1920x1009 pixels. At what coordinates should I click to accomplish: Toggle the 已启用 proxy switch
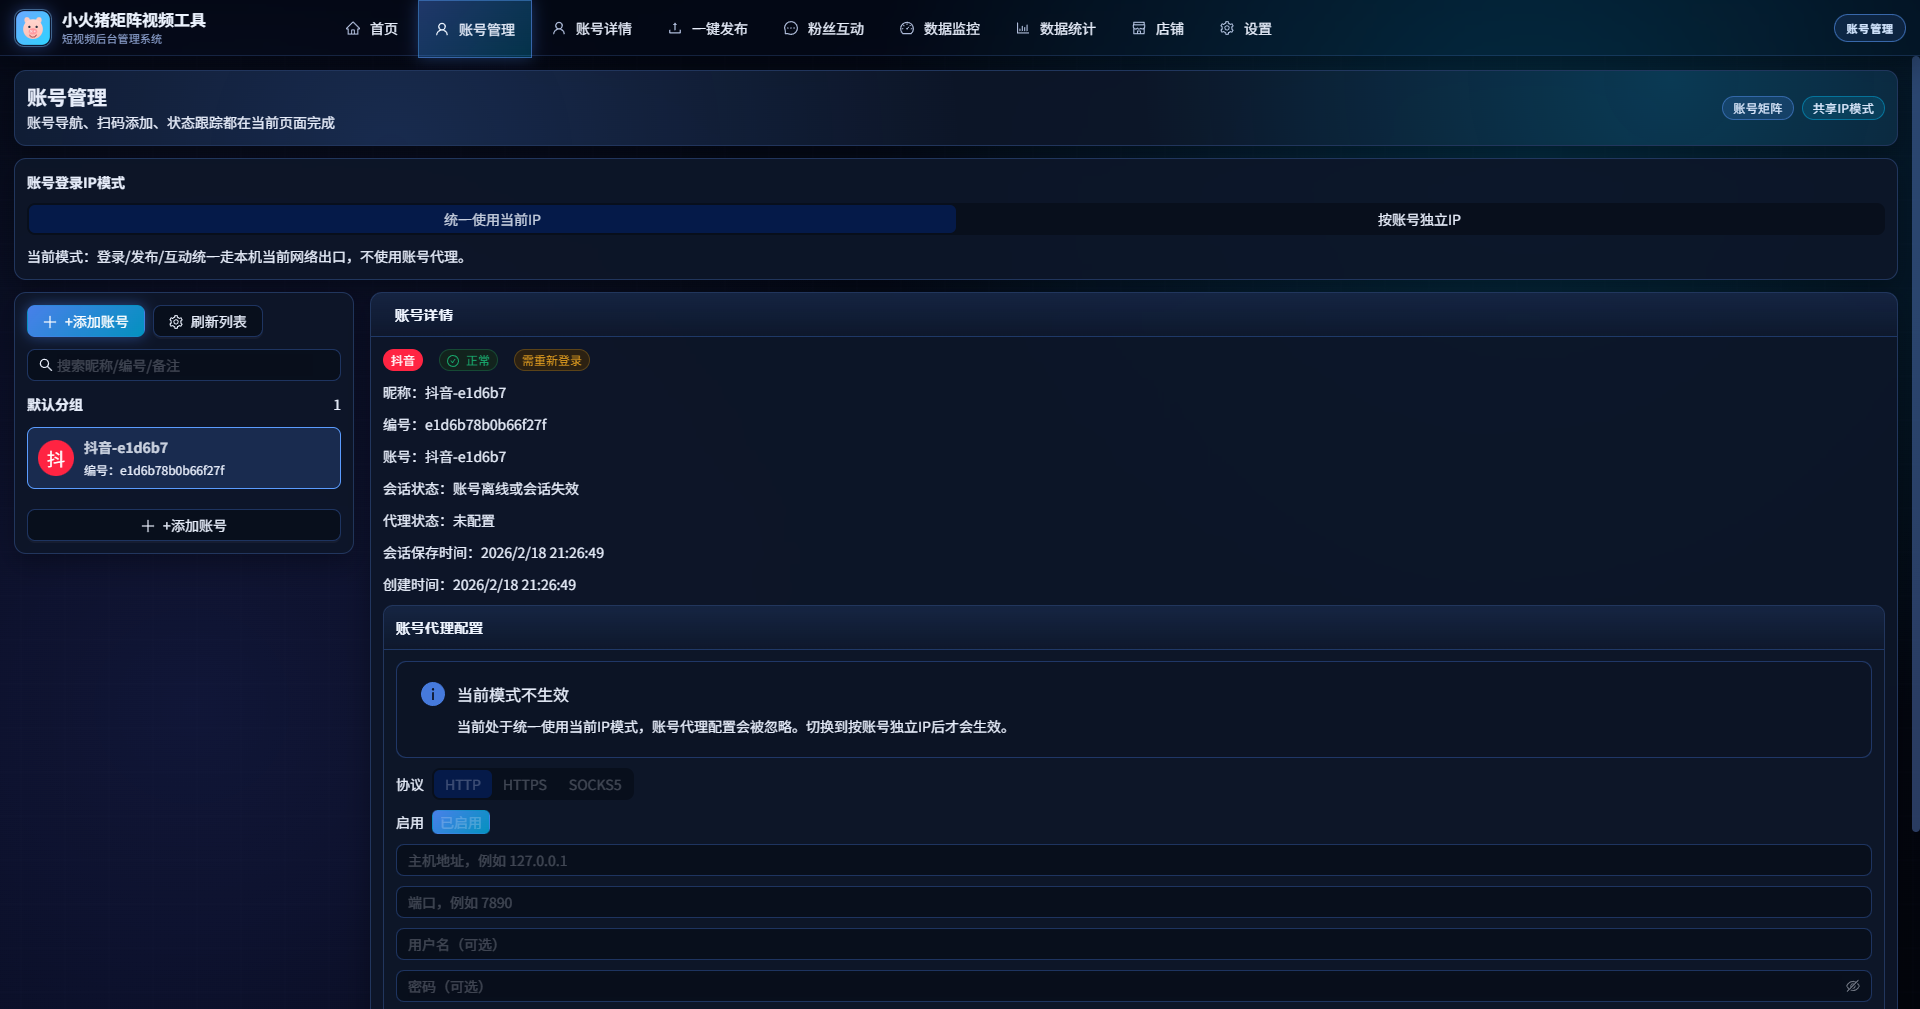coord(461,823)
